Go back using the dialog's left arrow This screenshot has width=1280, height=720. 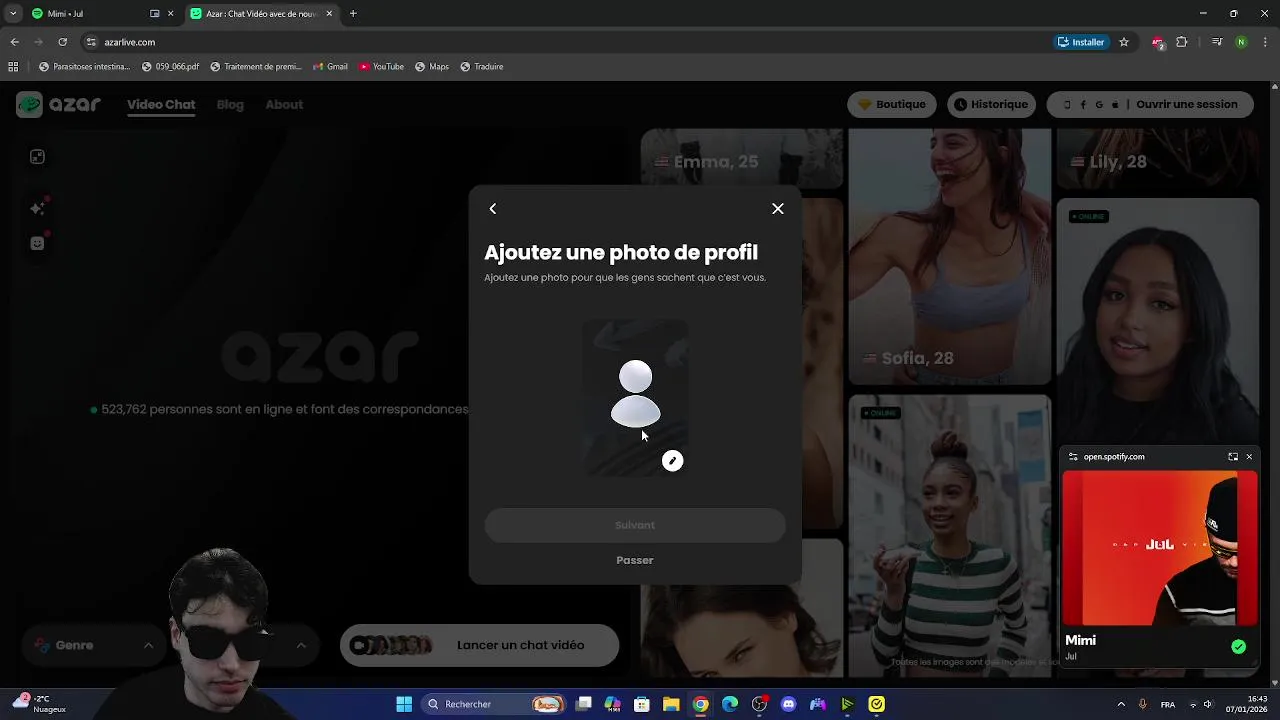(x=493, y=209)
